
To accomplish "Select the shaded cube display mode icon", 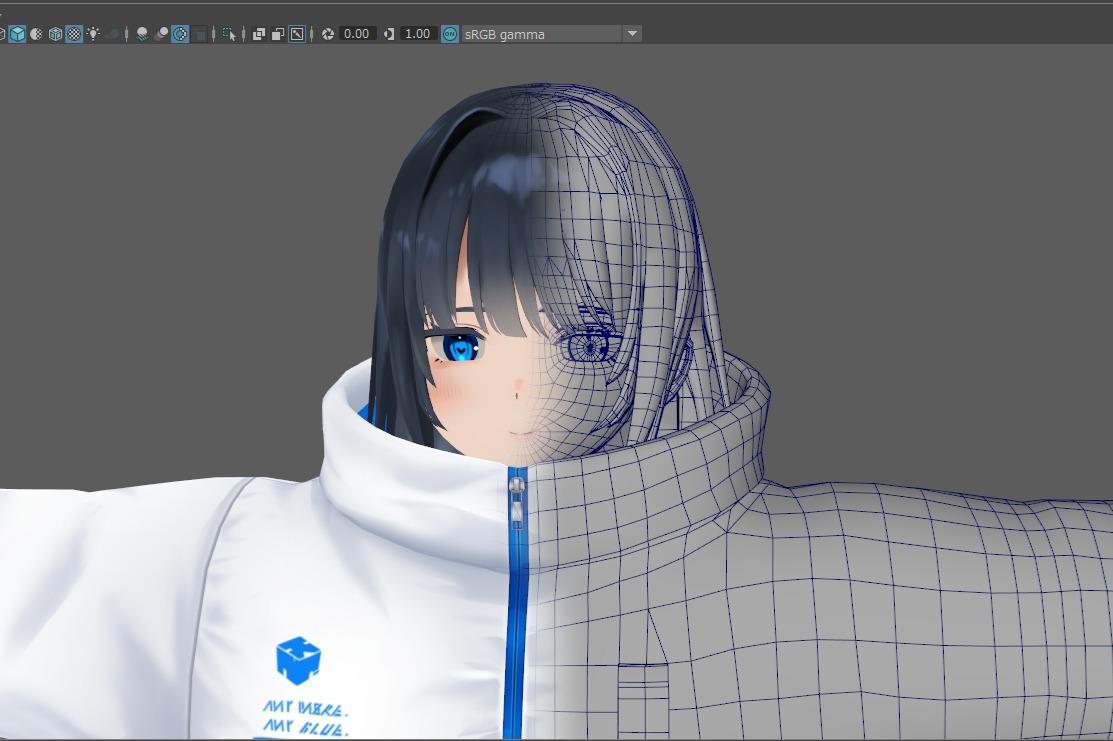I will [17, 33].
